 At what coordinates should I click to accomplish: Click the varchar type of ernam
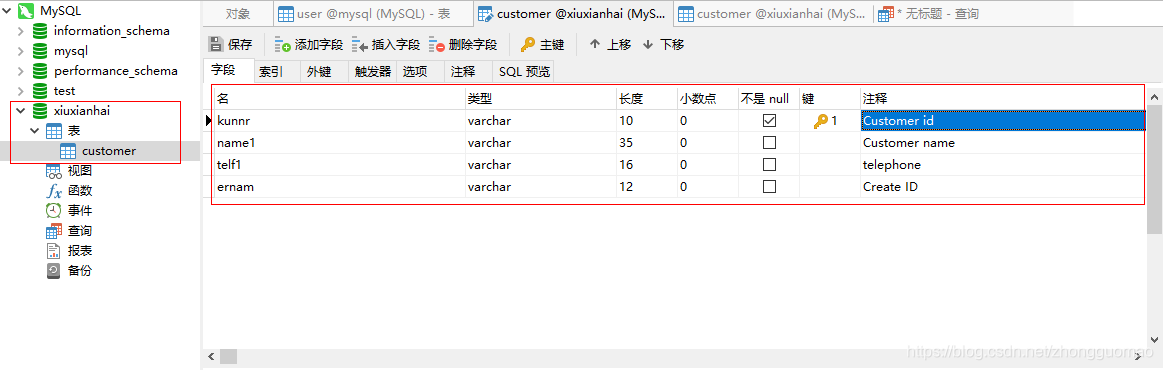(541, 187)
